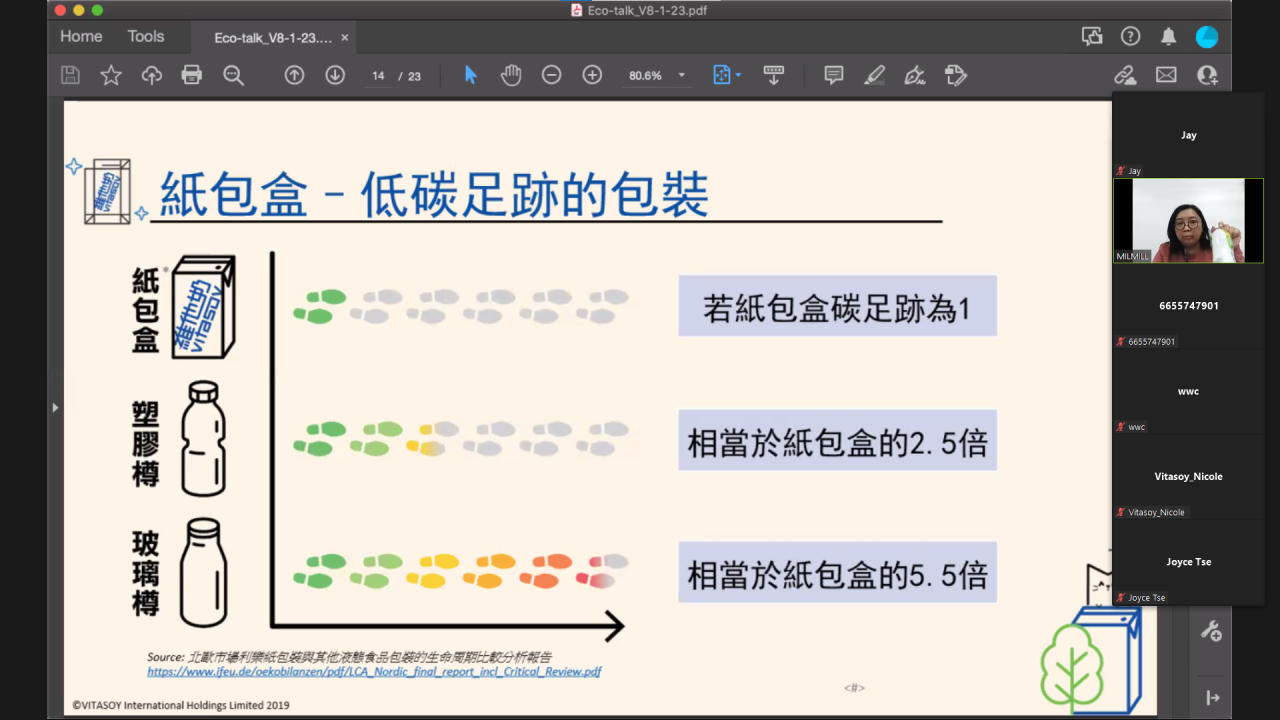Image resolution: width=1280 pixels, height=720 pixels.
Task: Click the text box 相當於紙包盒的5.5倍
Action: (837, 573)
